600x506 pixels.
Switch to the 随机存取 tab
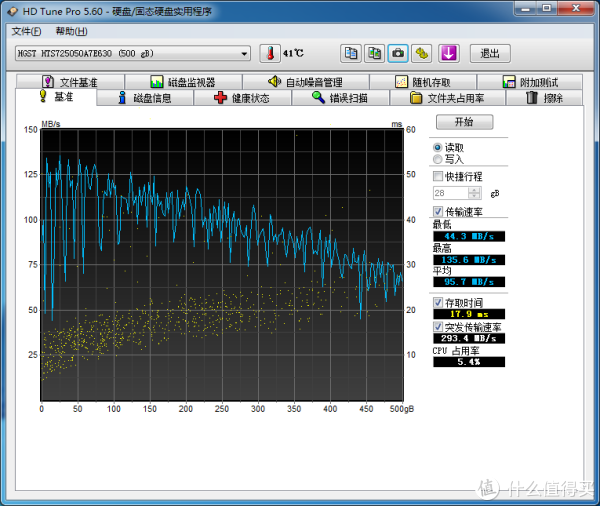click(423, 82)
